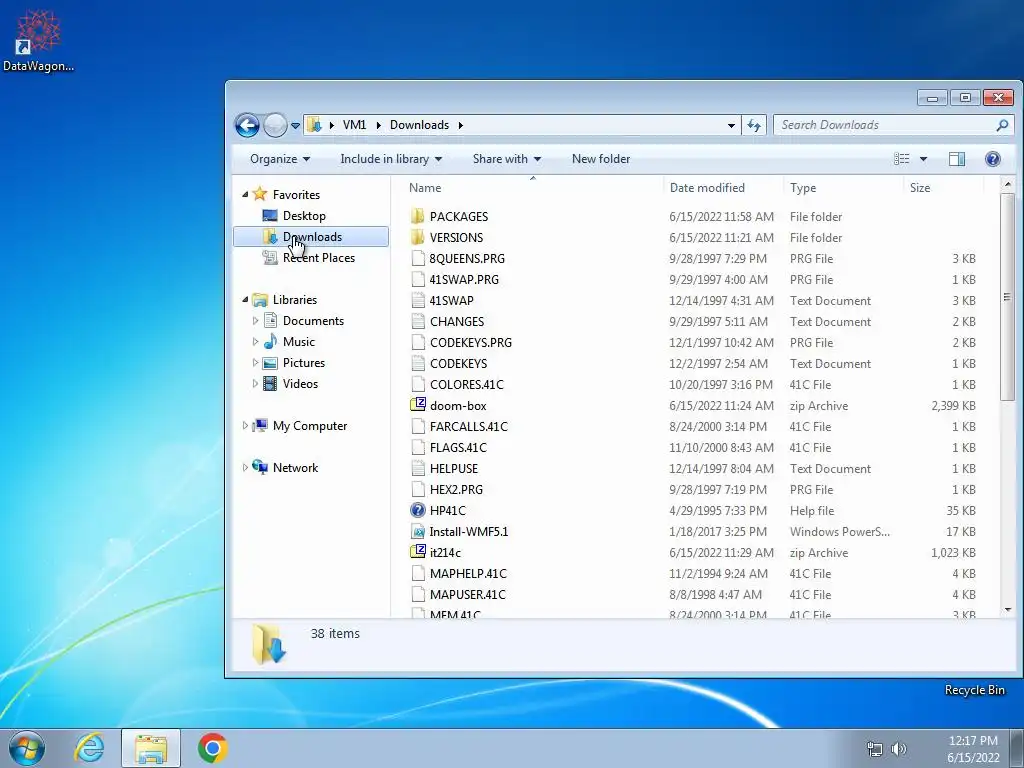Image resolution: width=1024 pixels, height=768 pixels.
Task: Select the CODEKEYS text document icon
Action: point(418,363)
